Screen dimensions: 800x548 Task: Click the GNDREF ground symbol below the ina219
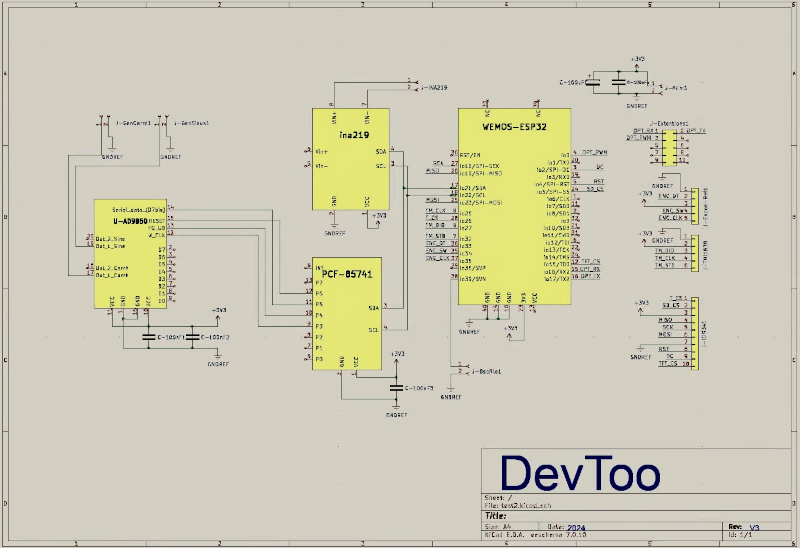tap(335, 228)
